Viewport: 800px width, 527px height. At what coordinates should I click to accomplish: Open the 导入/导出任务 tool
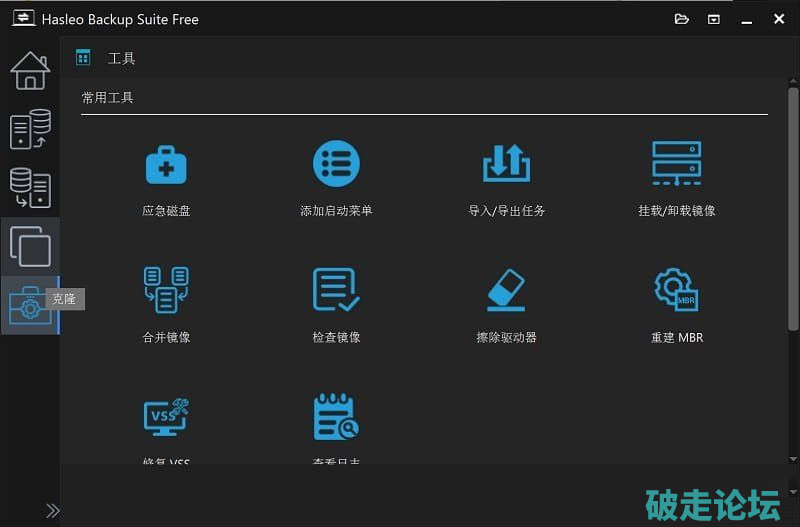506,164
